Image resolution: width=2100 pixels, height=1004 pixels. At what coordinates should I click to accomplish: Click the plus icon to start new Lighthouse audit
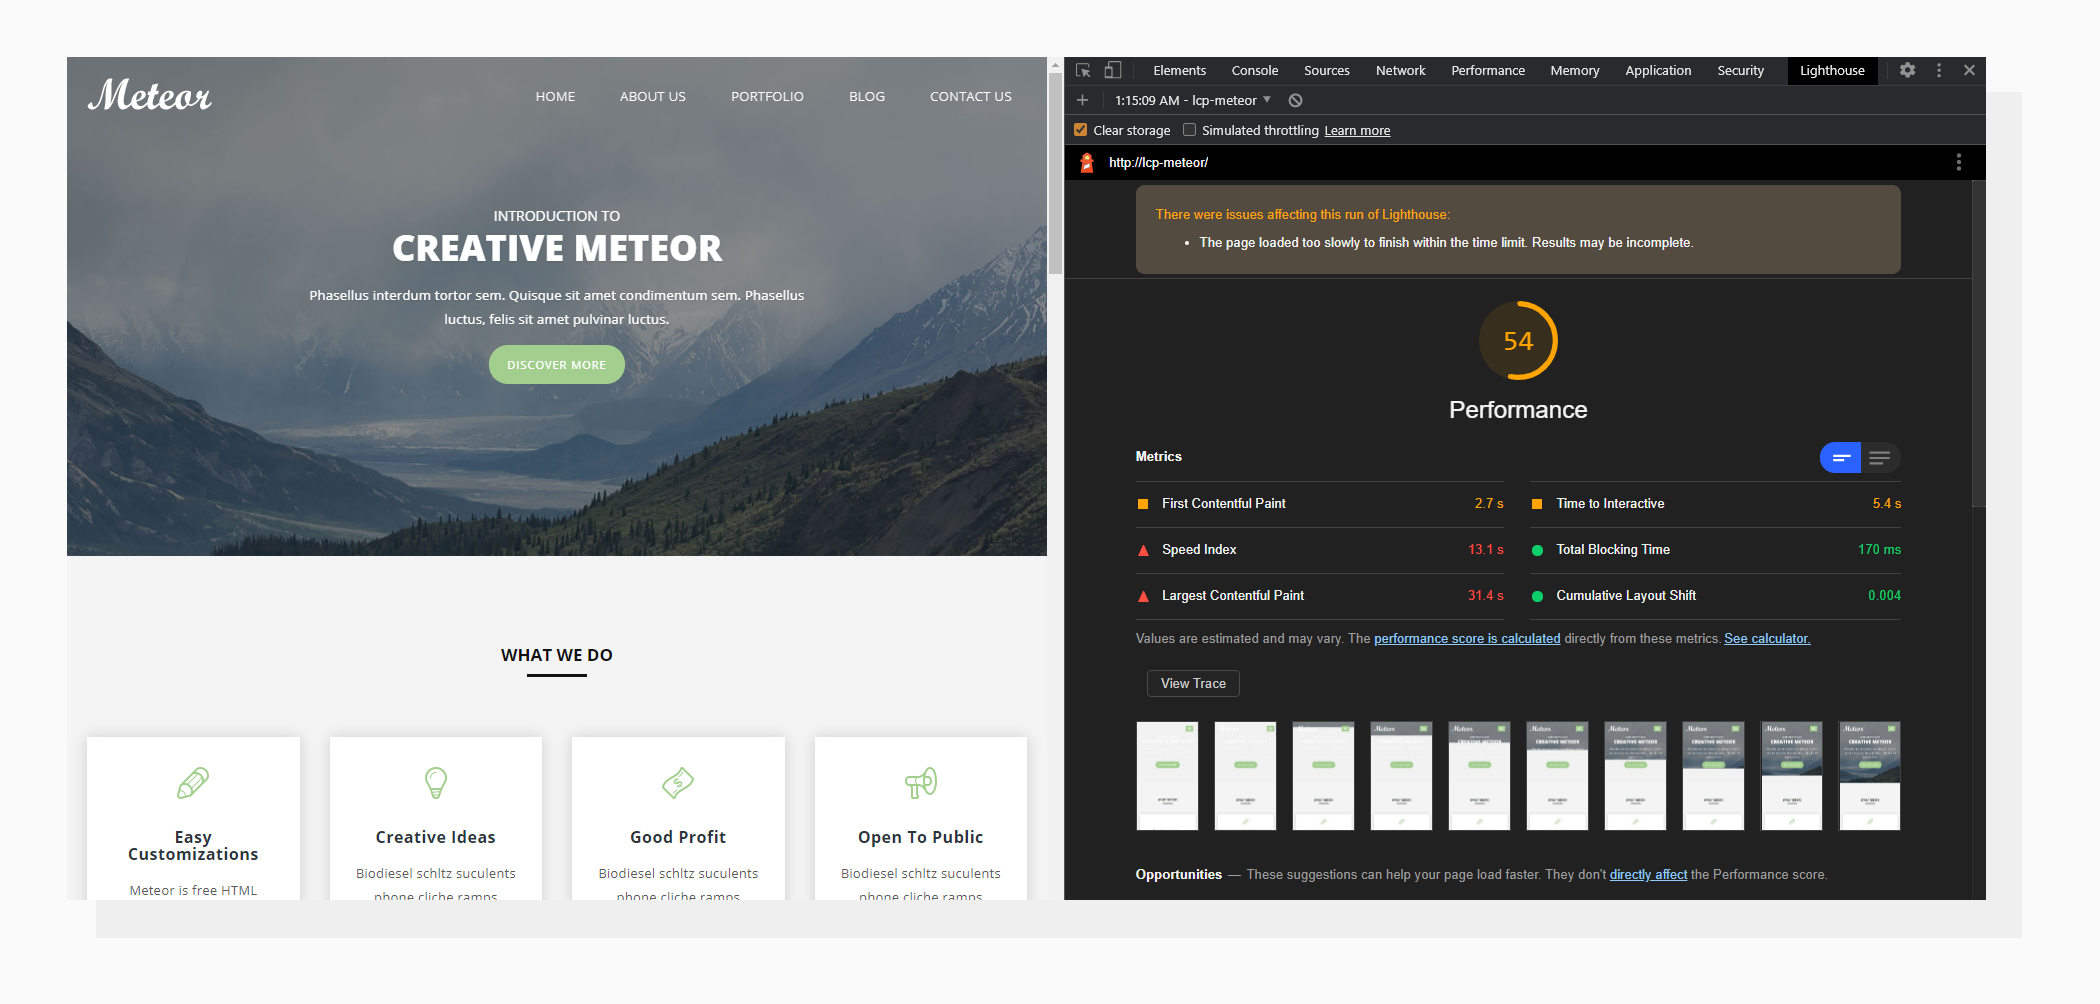tap(1082, 100)
